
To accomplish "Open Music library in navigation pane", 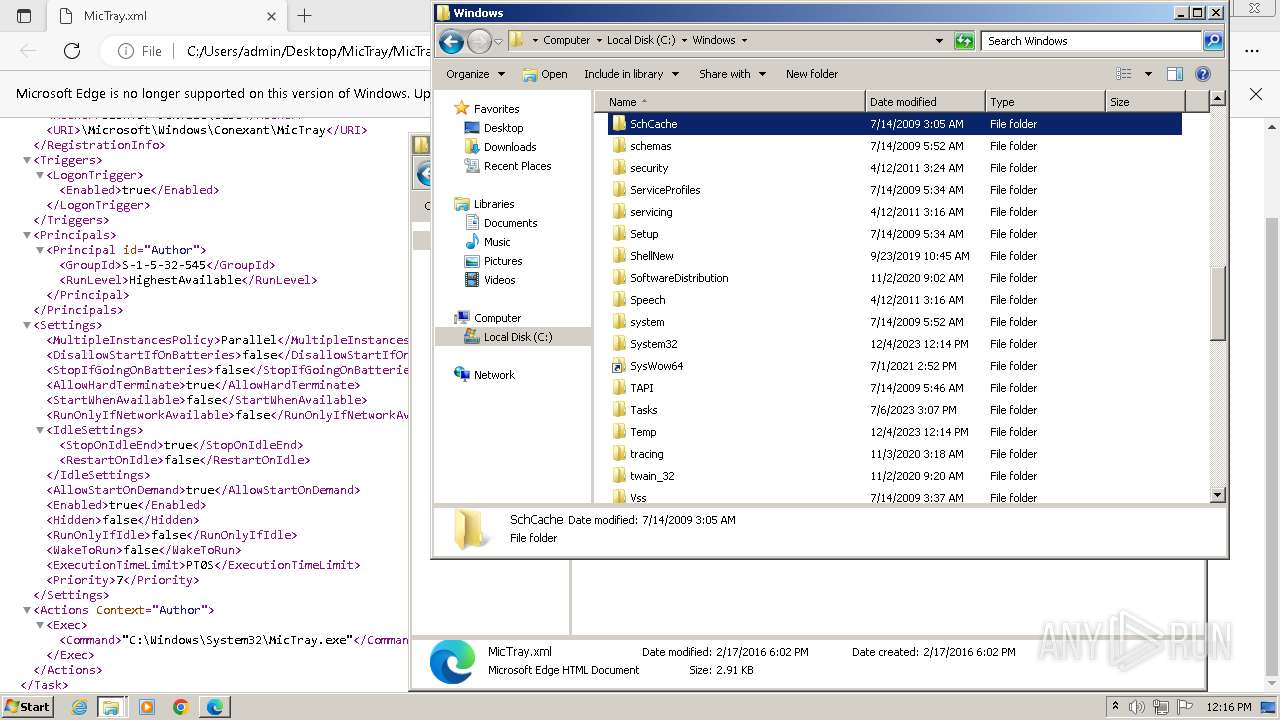I will [x=497, y=242].
